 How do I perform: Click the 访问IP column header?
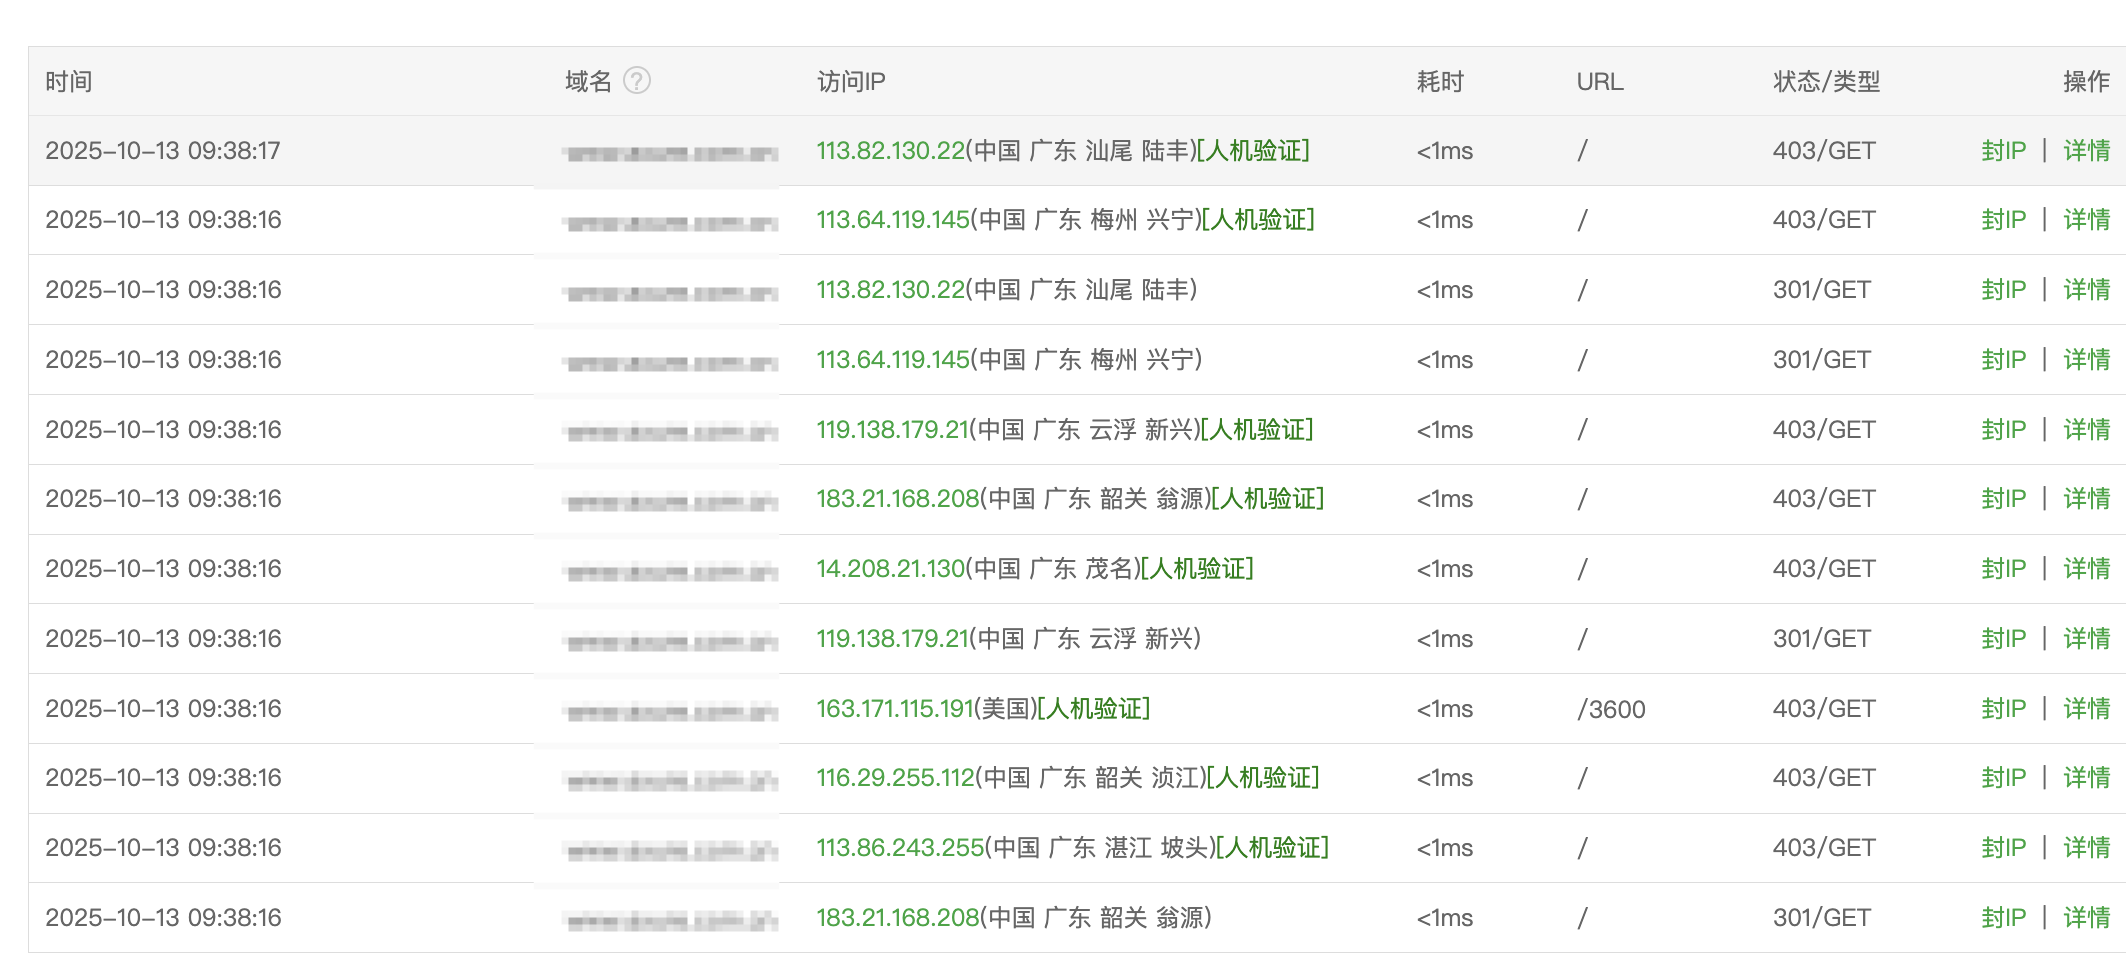click(851, 82)
